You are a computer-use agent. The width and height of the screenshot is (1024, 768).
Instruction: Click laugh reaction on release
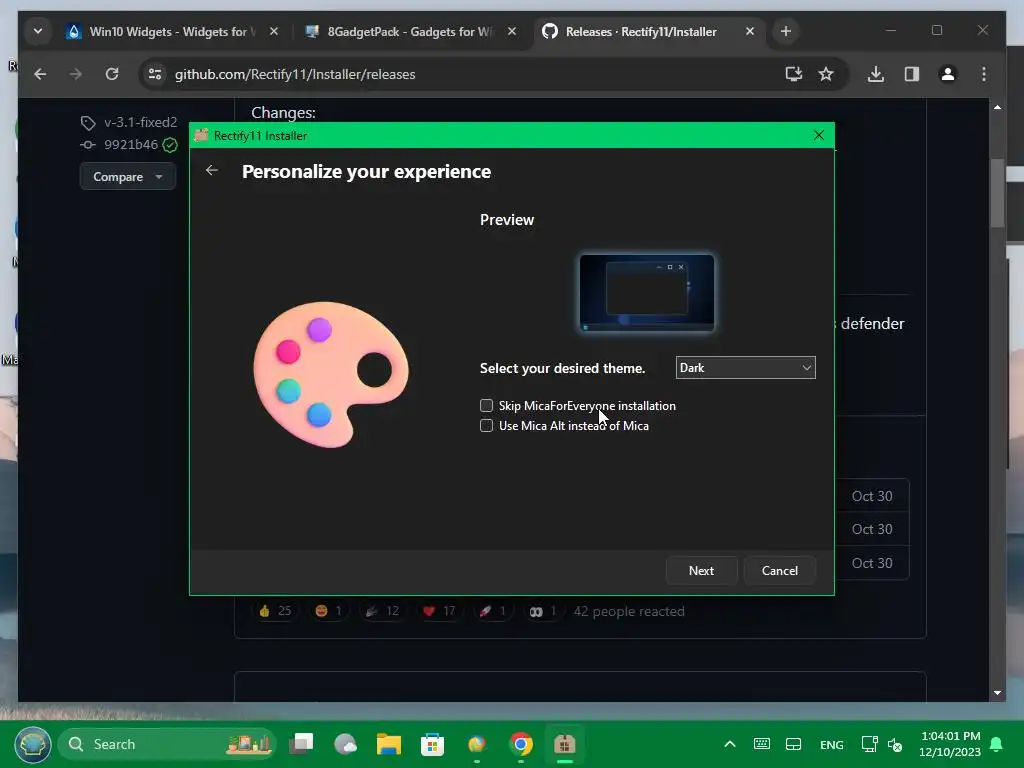[328, 611]
